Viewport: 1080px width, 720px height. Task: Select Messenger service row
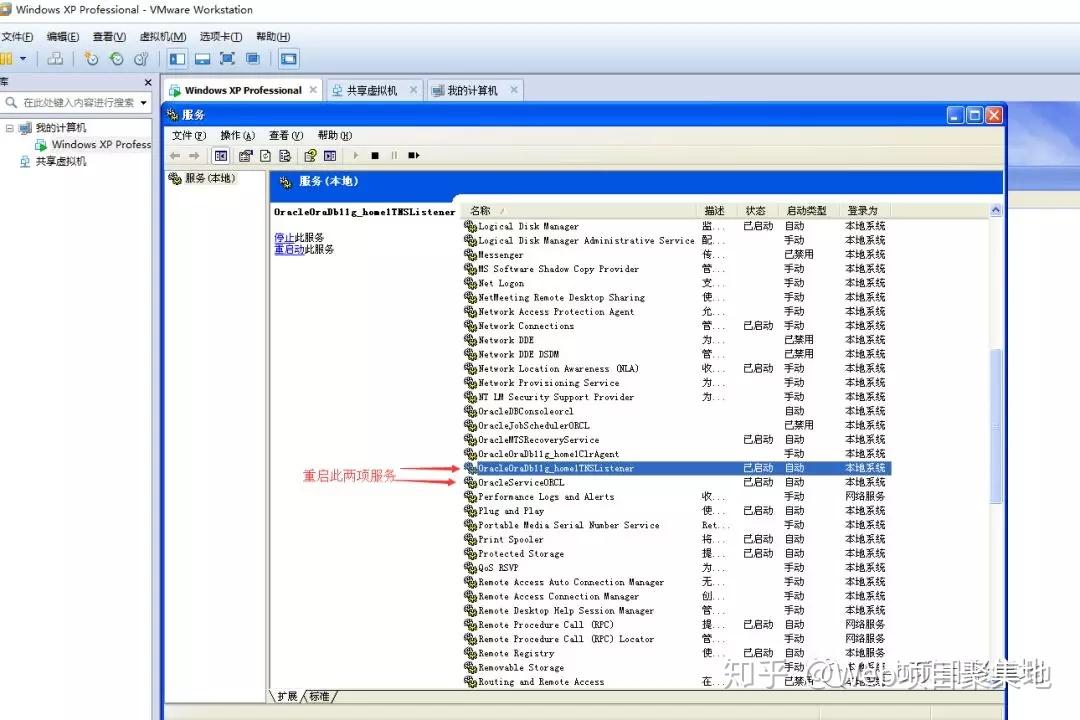[677, 255]
